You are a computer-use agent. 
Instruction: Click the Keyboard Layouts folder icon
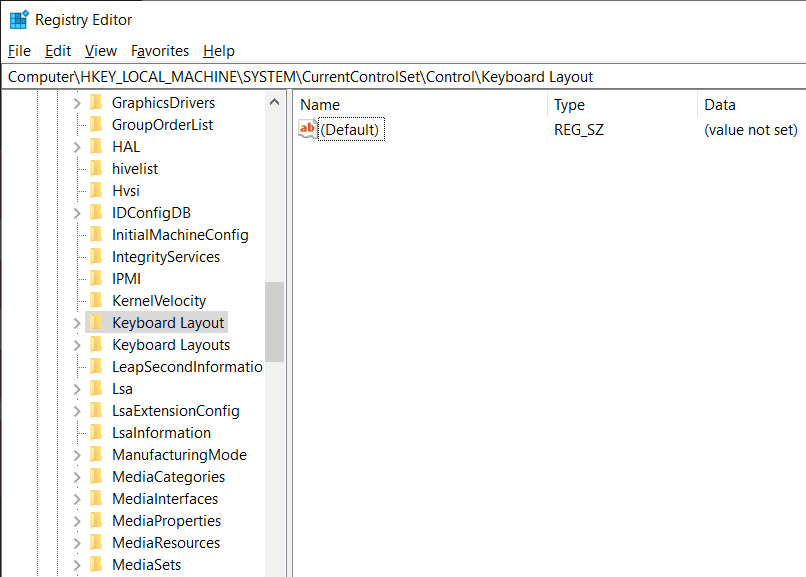96,345
